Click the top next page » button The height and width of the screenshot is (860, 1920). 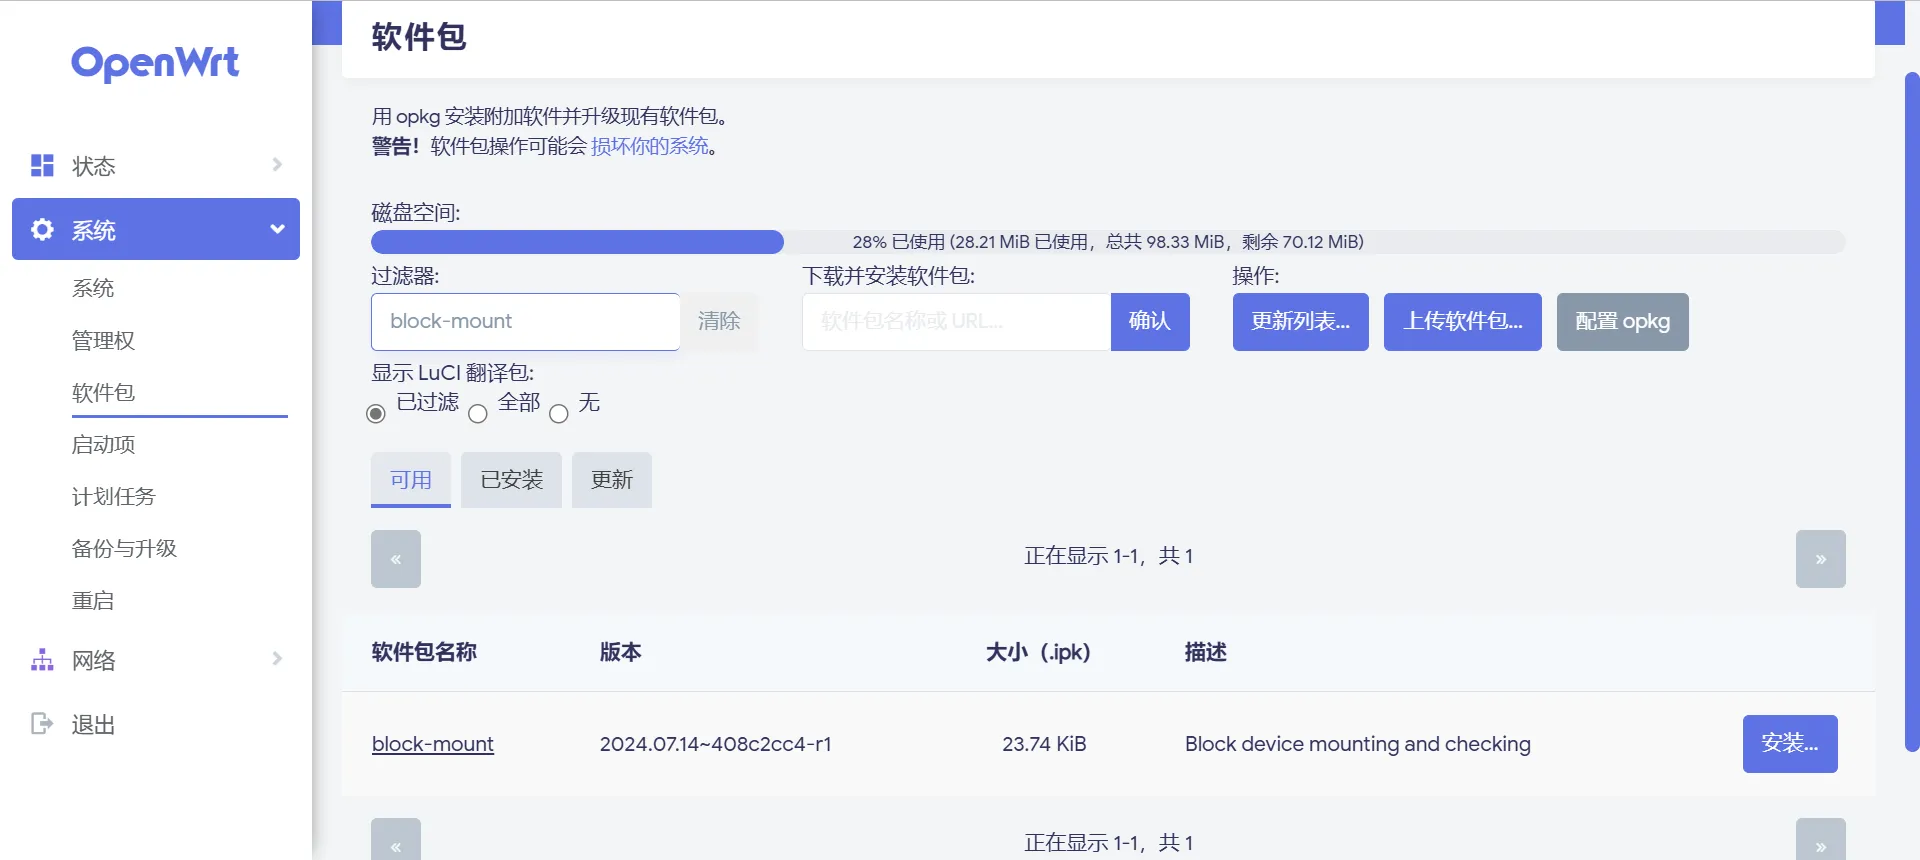1821,559
